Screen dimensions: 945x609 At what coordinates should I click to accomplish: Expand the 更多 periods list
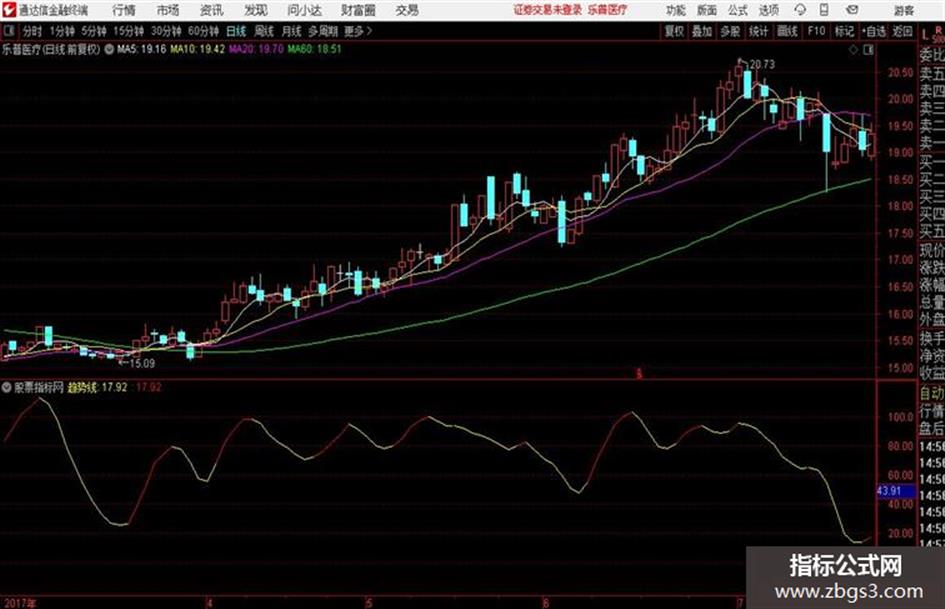[x=359, y=31]
